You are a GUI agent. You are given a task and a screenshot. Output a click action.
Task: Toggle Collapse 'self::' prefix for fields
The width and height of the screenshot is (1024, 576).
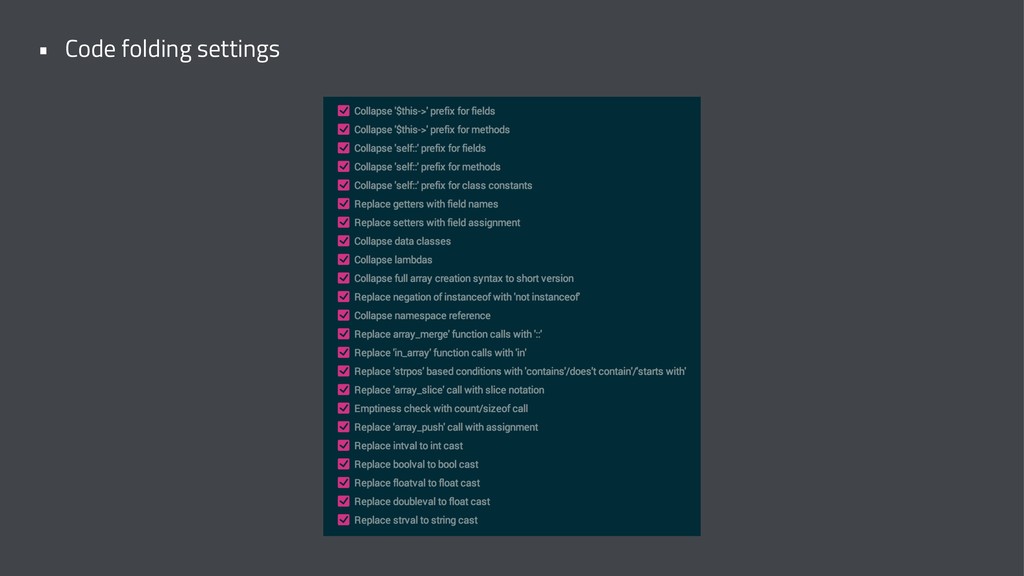[x=344, y=148]
